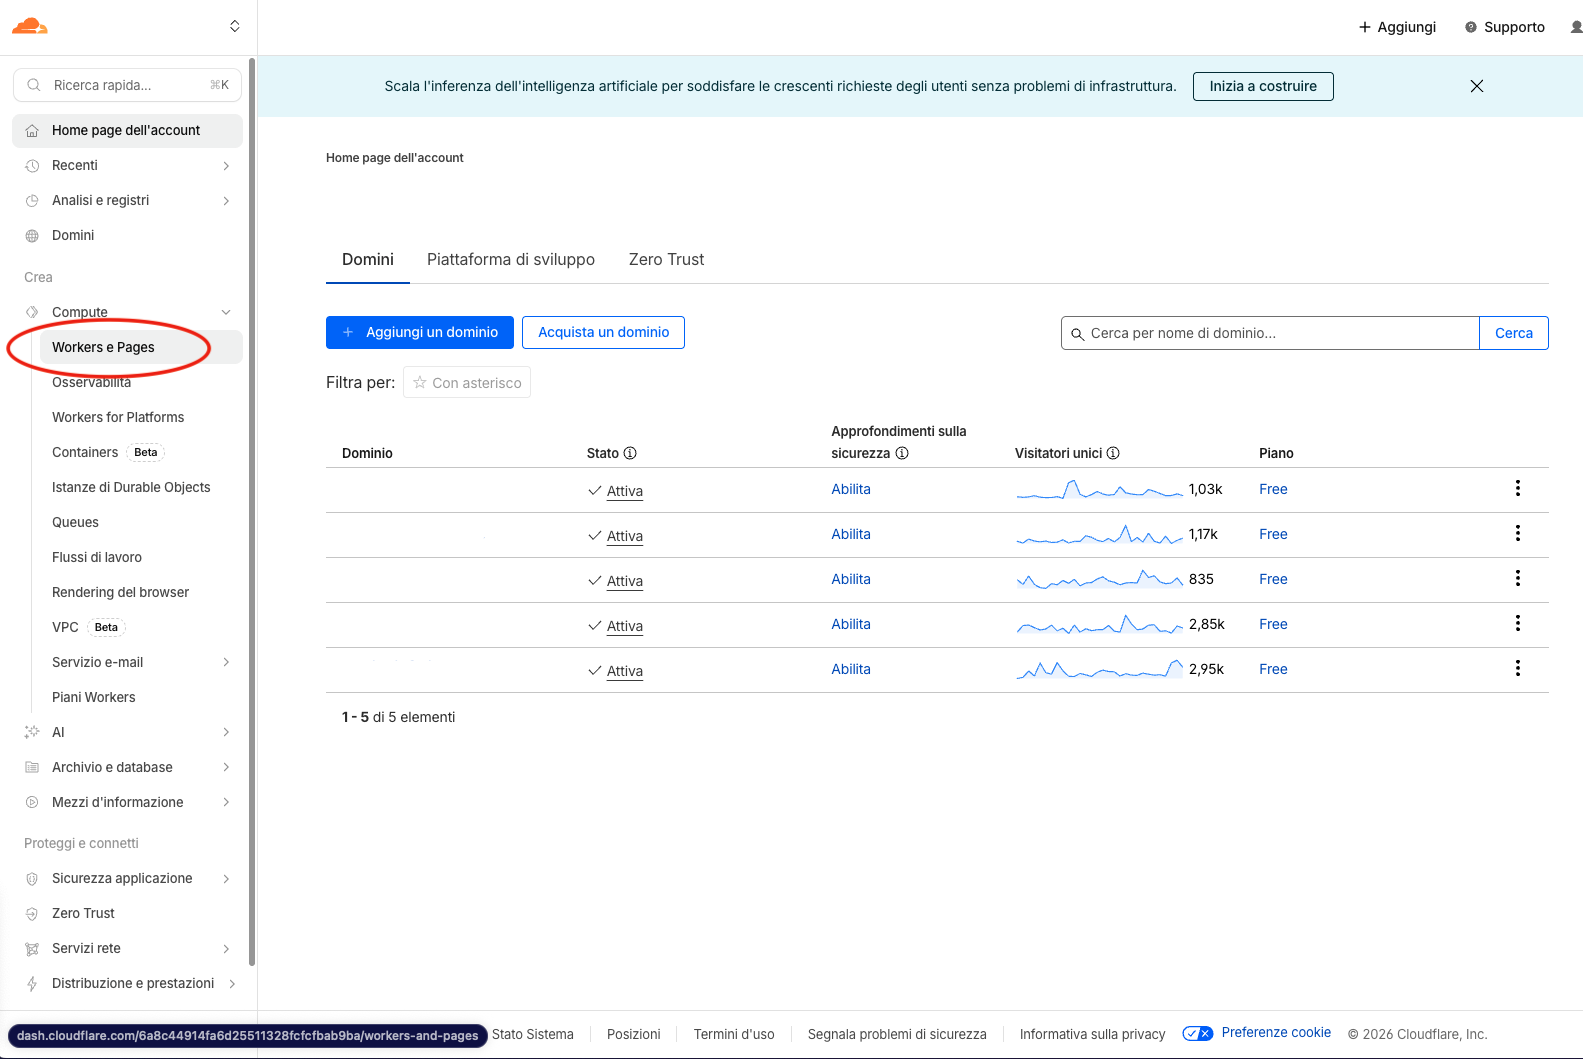Open Piani Workers
This screenshot has height=1059, width=1583.
click(x=94, y=697)
